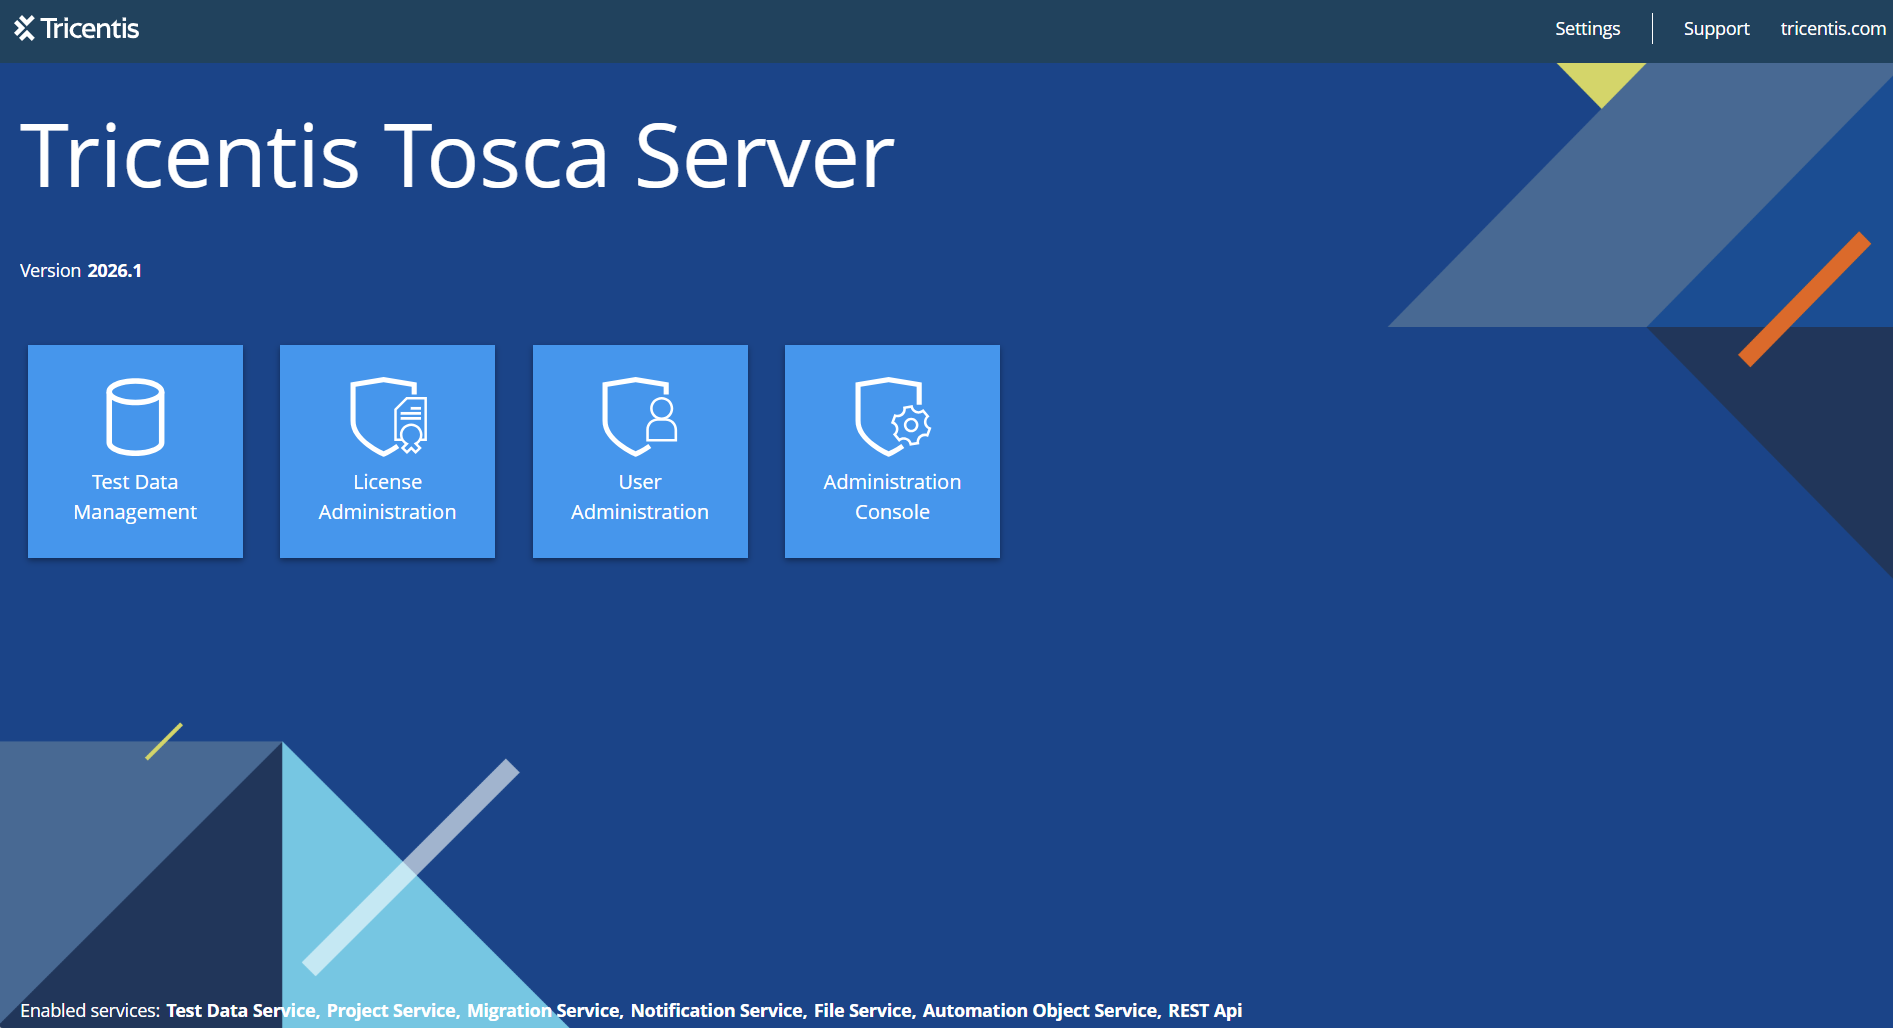Click "Automation Object Service" in enabled services
The height and width of the screenshot is (1028, 1893).
1039,1011
